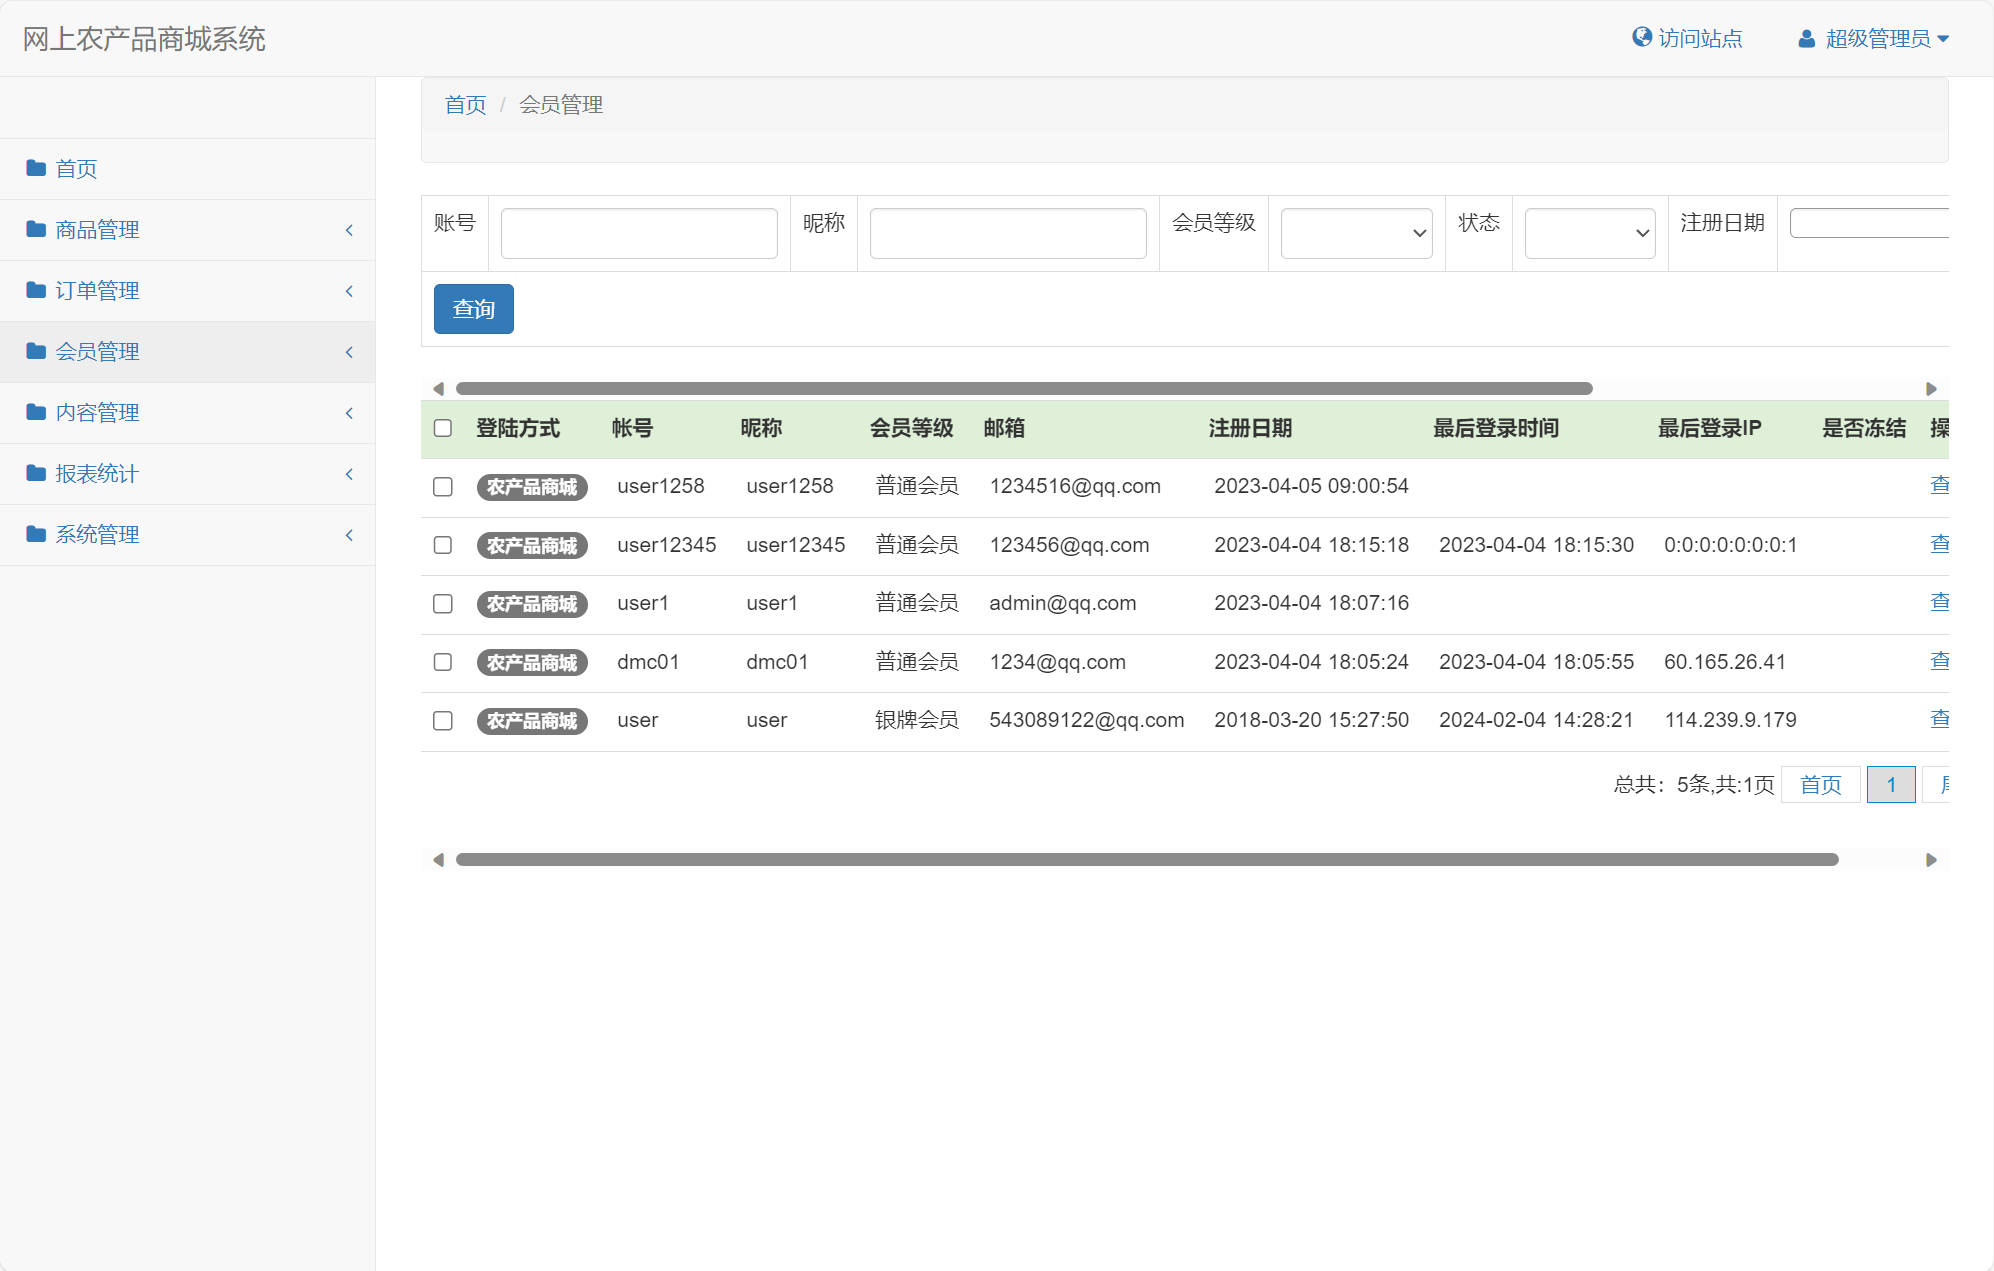Image resolution: width=1994 pixels, height=1271 pixels.
Task: Click inside the 账号 input field
Action: 638,232
